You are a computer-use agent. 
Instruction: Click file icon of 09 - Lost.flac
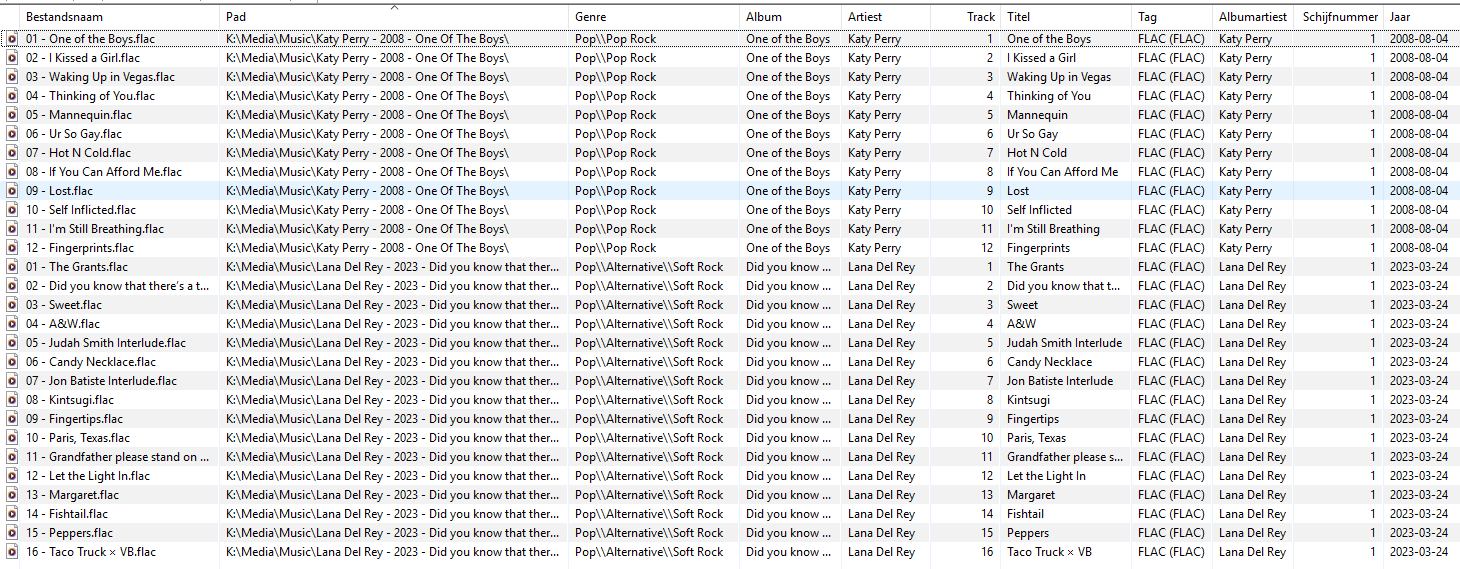click(x=12, y=191)
